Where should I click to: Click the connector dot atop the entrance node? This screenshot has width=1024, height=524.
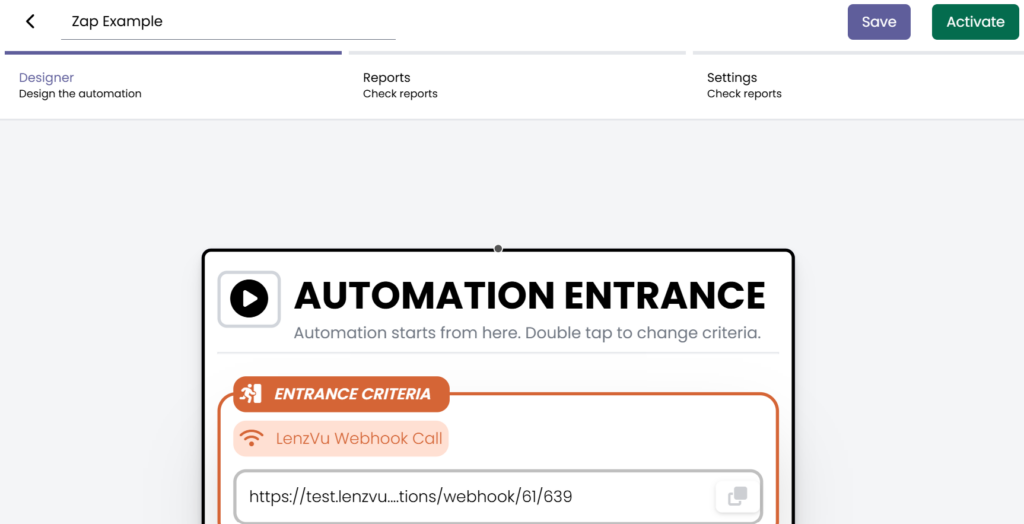click(x=498, y=249)
